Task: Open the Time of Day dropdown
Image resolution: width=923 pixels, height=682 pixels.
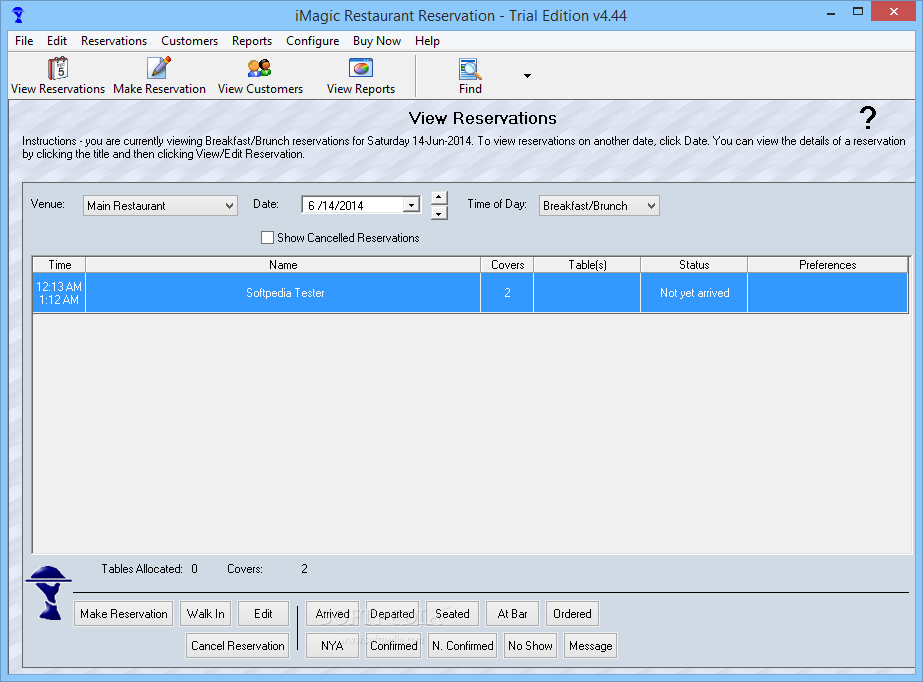Action: point(599,205)
